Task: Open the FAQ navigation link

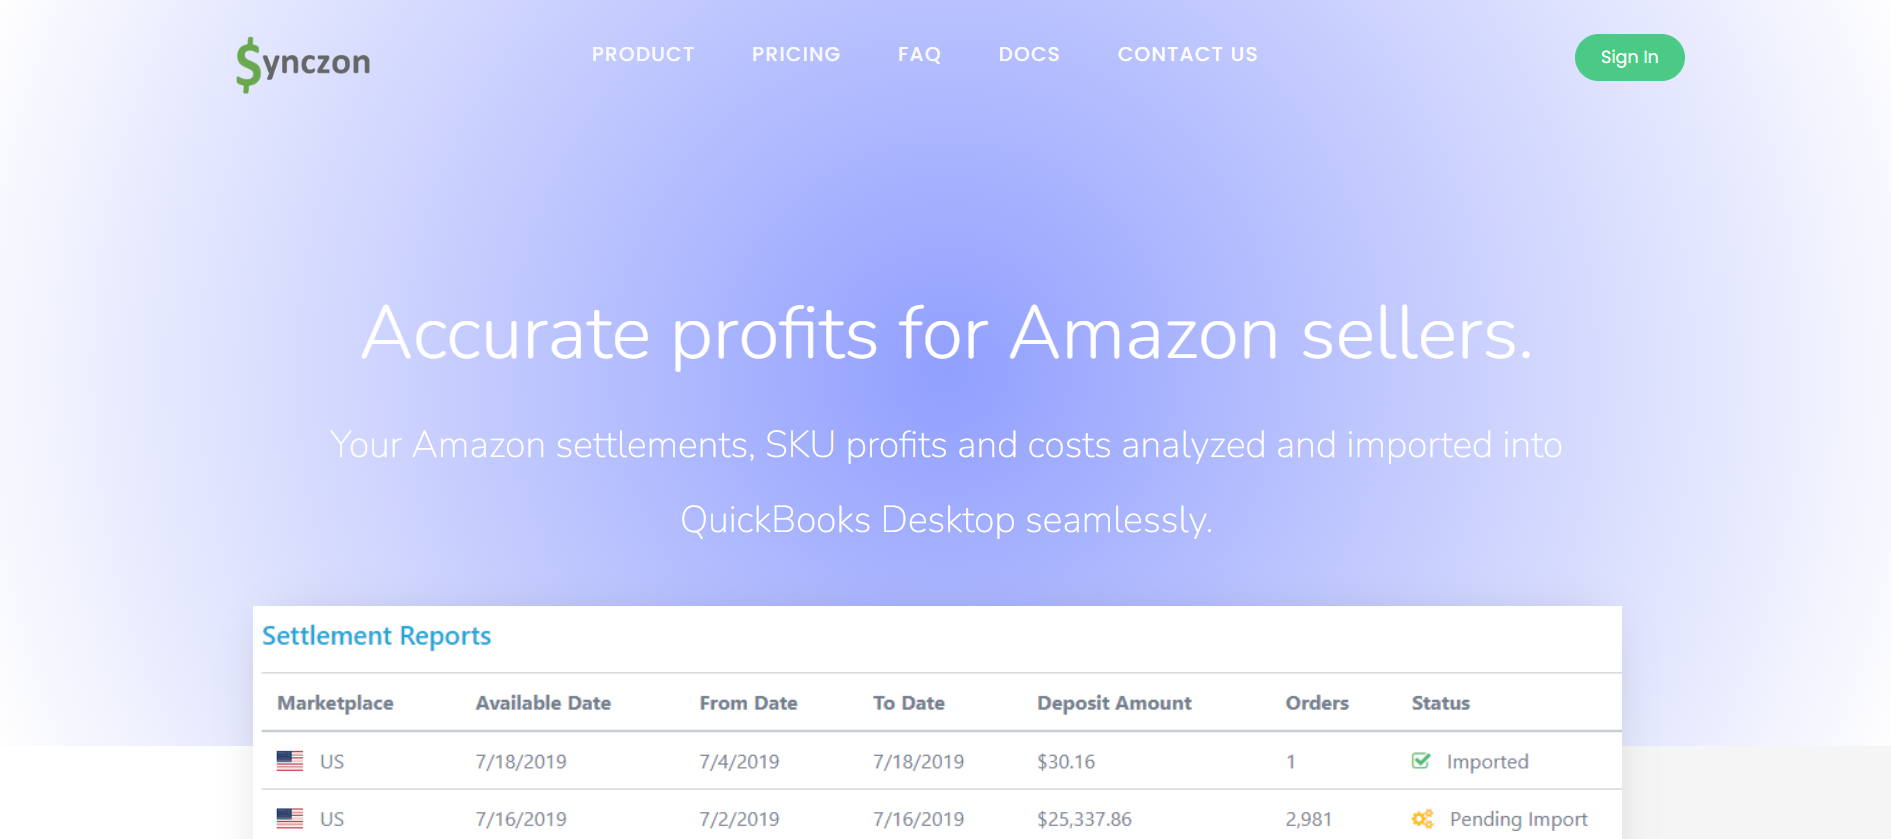Action: [919, 54]
